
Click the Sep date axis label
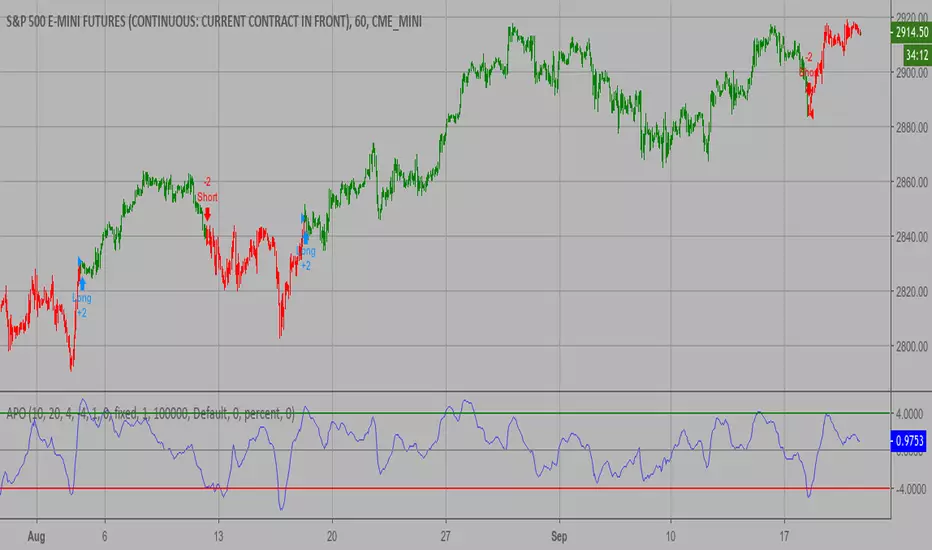pos(559,536)
